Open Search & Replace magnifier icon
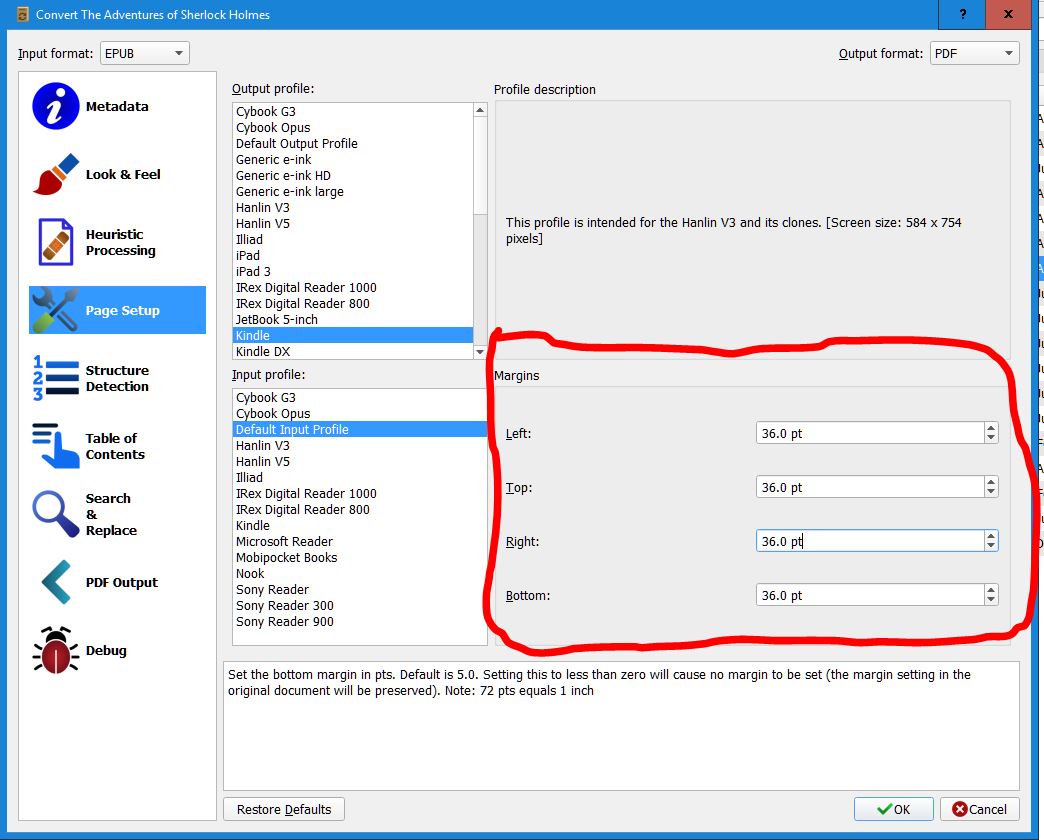Image resolution: width=1044 pixels, height=840 pixels. pos(55,514)
